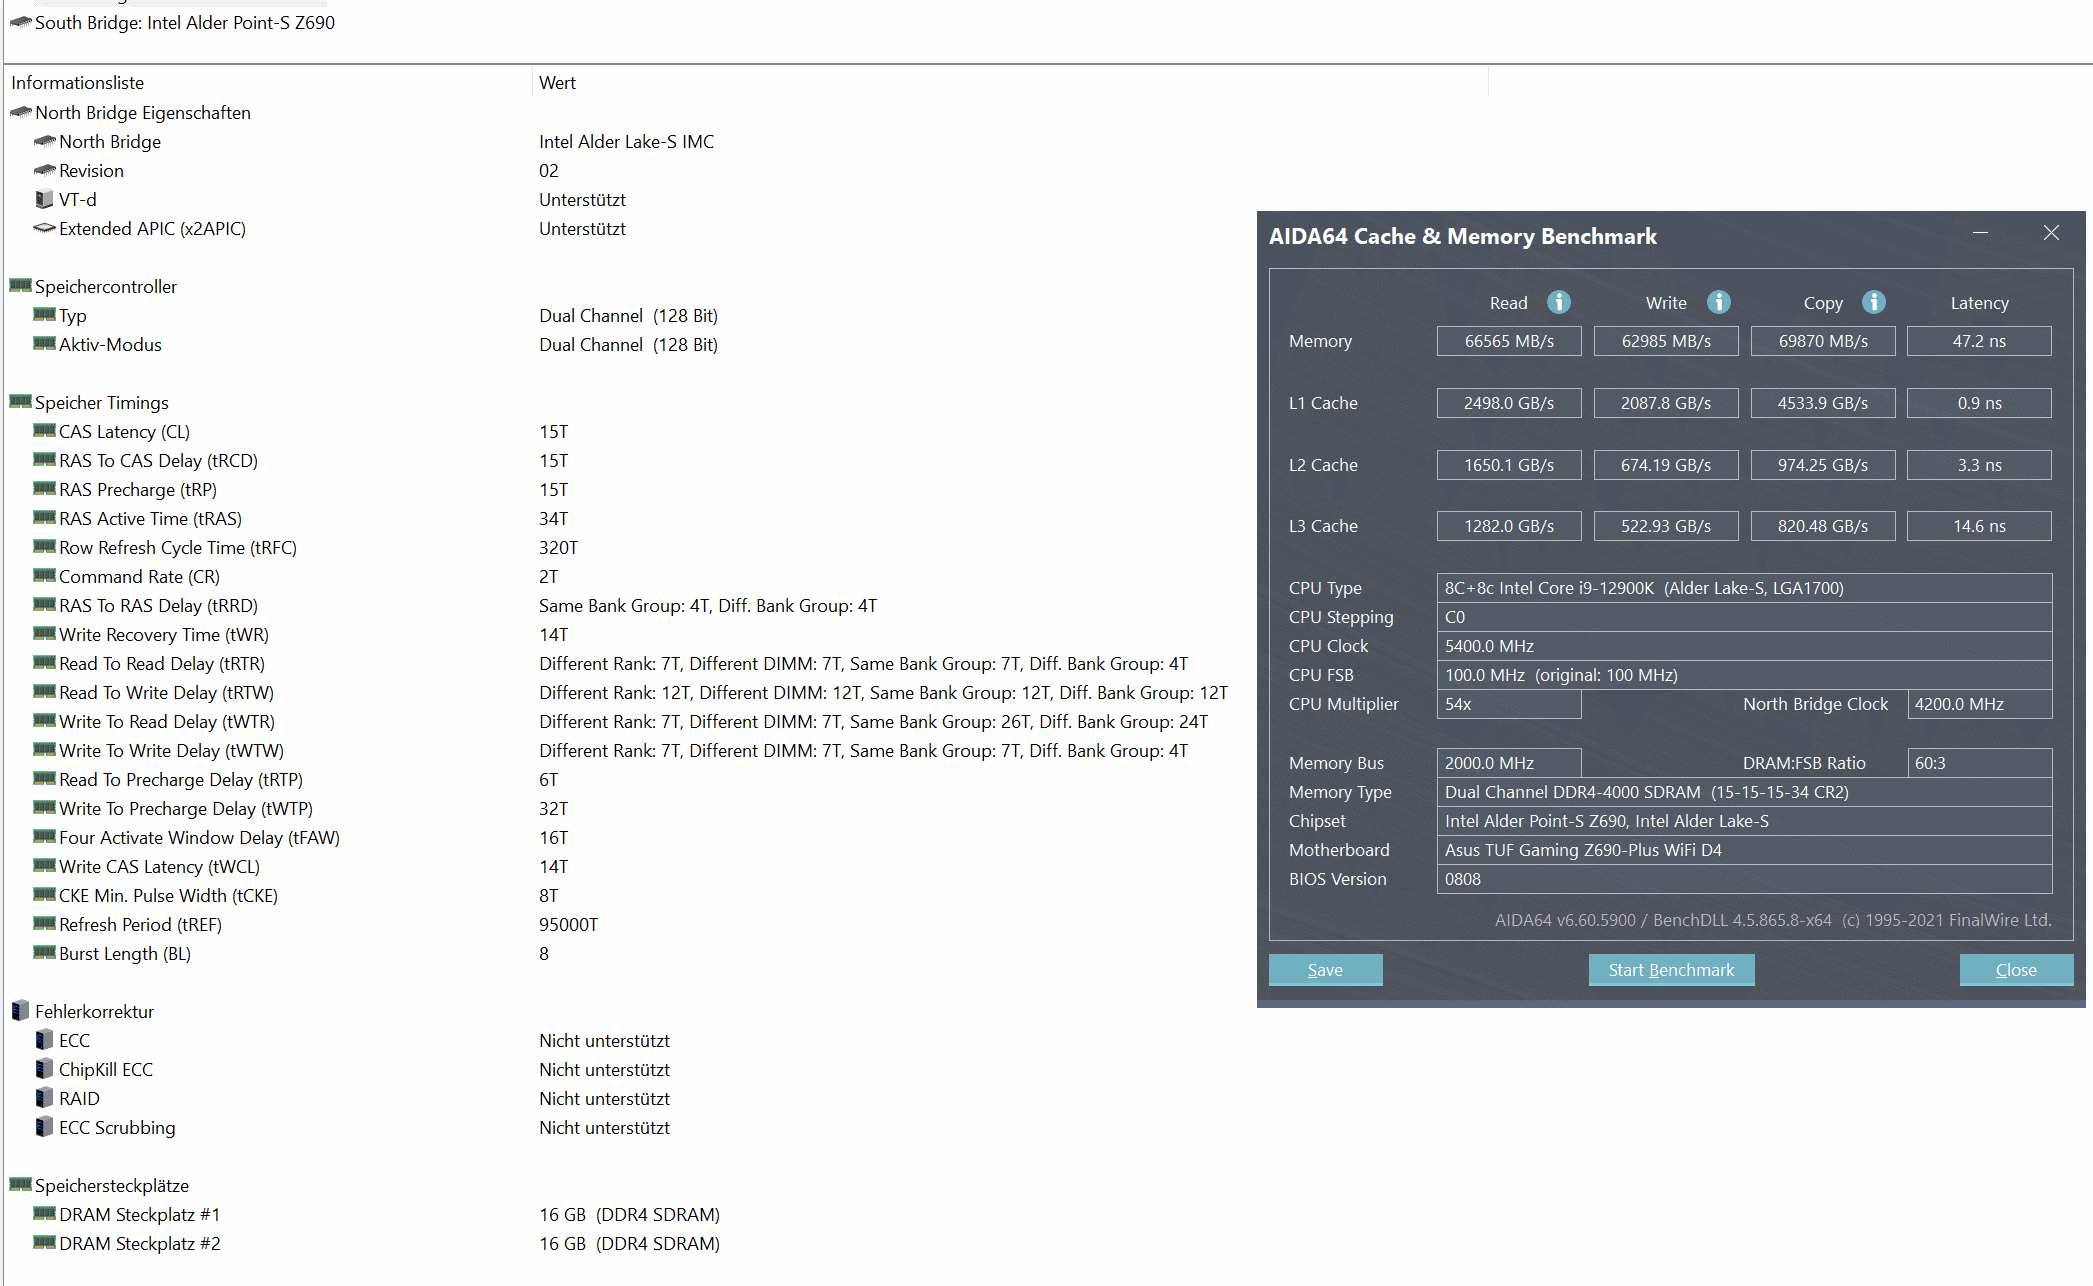Click the Close button in benchmark
2093x1286 pixels.
tap(2016, 970)
